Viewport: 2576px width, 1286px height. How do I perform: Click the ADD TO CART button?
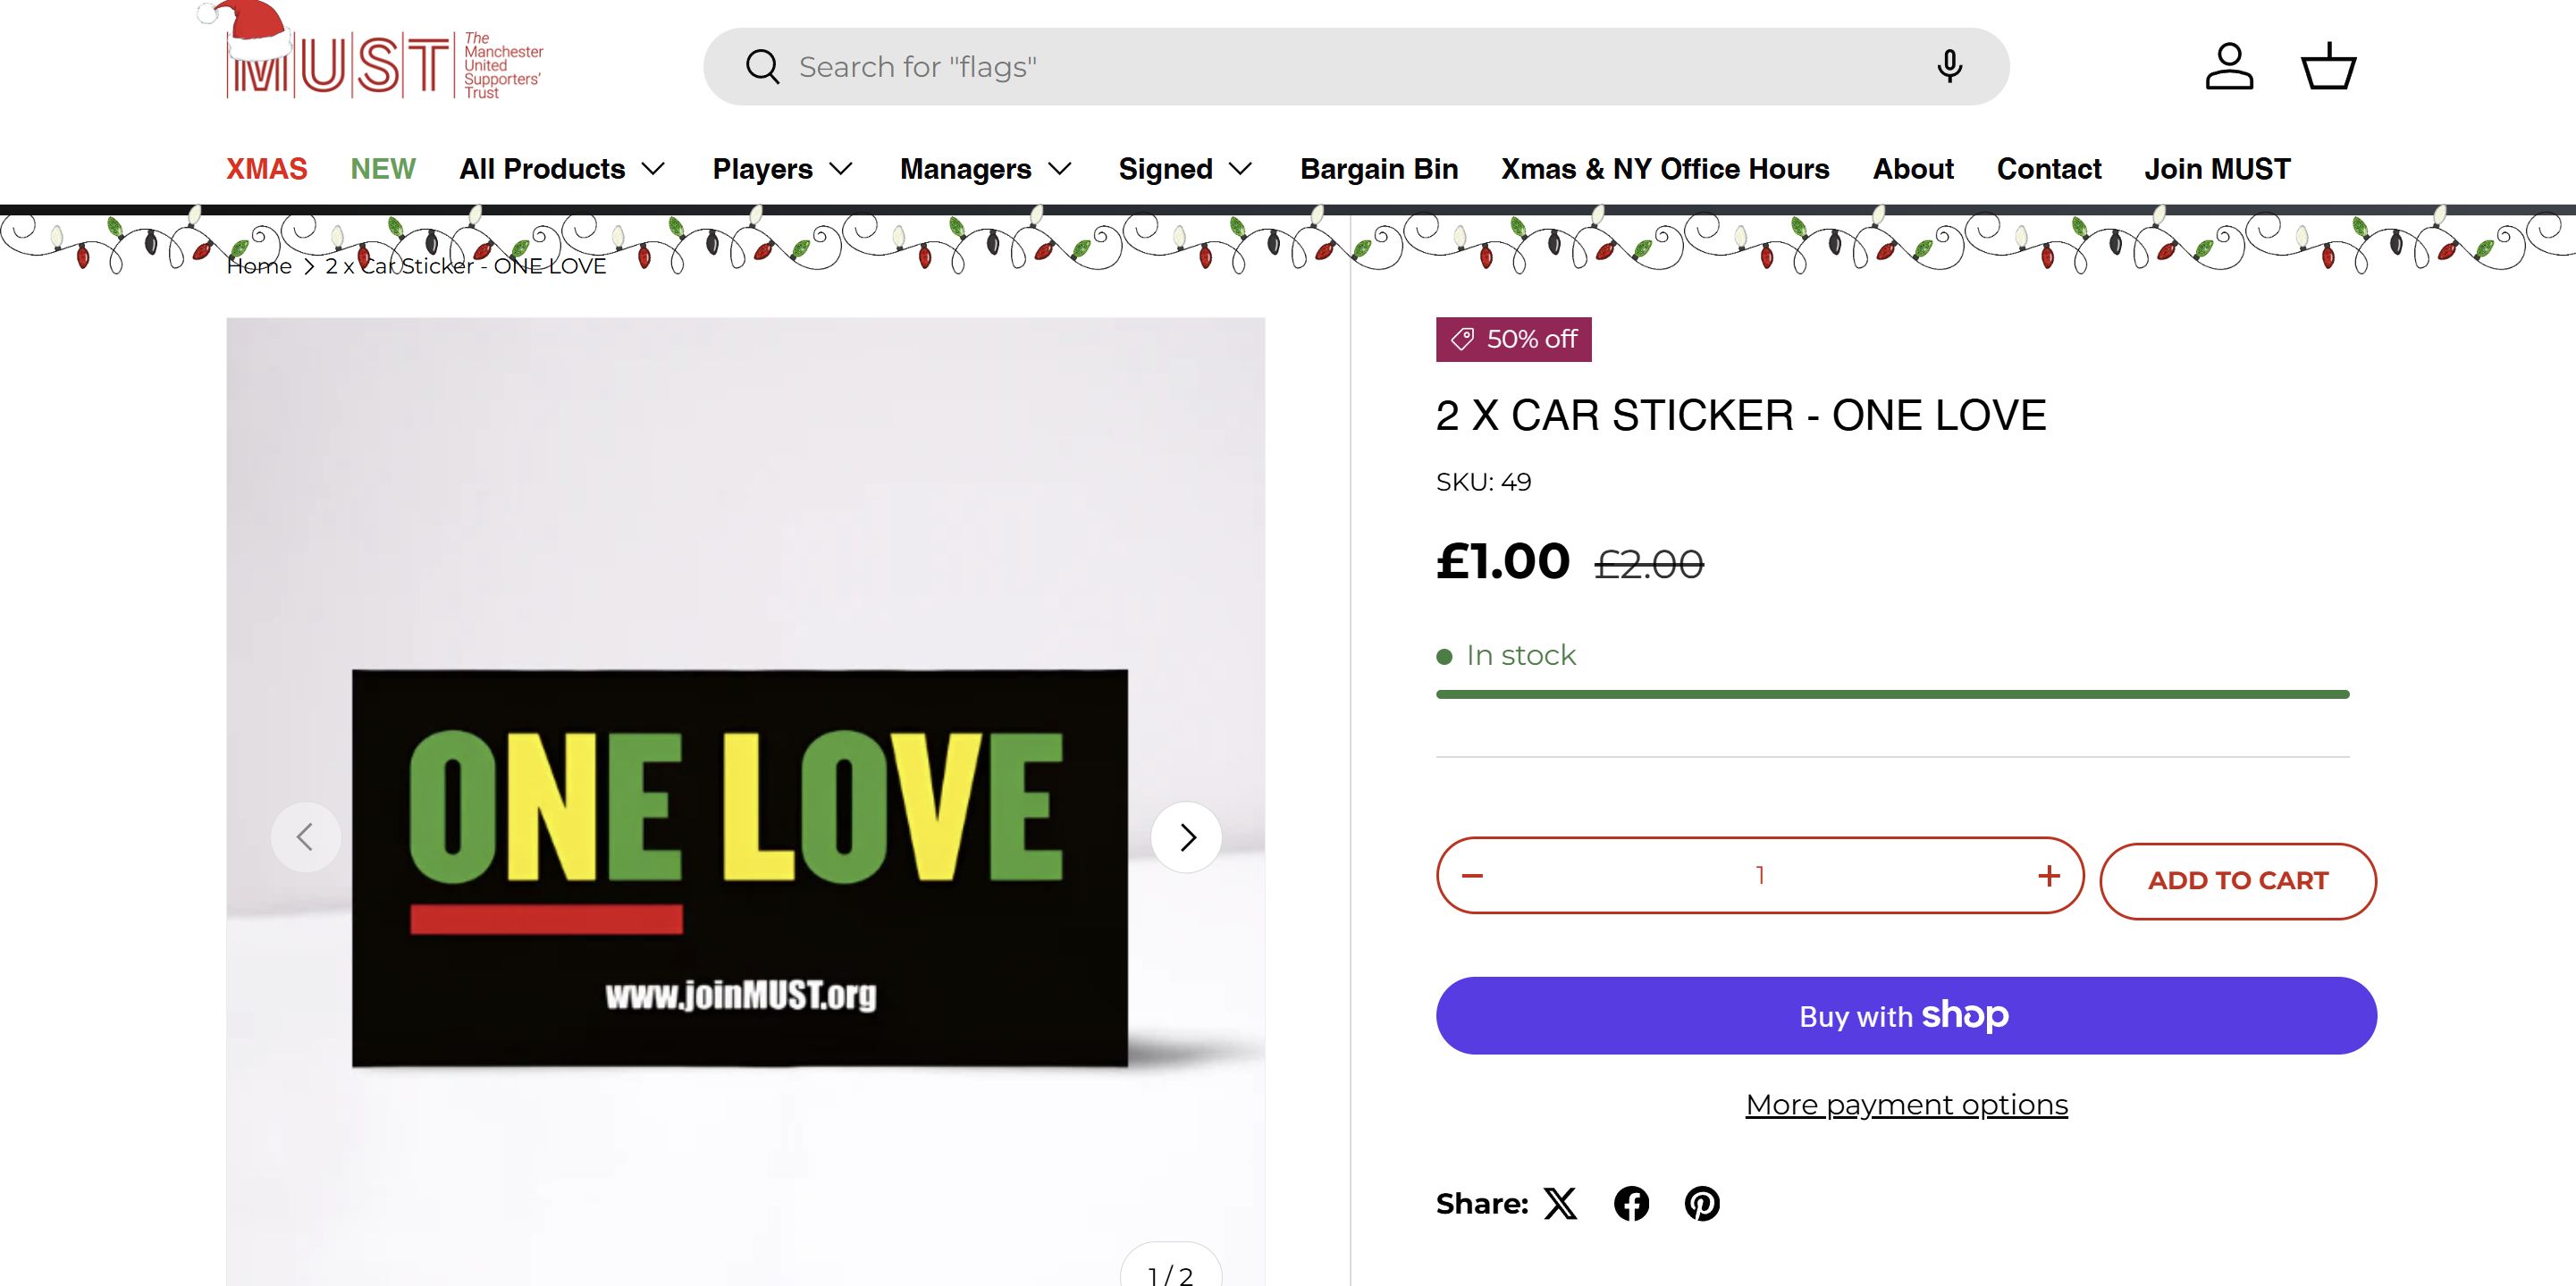[2237, 881]
